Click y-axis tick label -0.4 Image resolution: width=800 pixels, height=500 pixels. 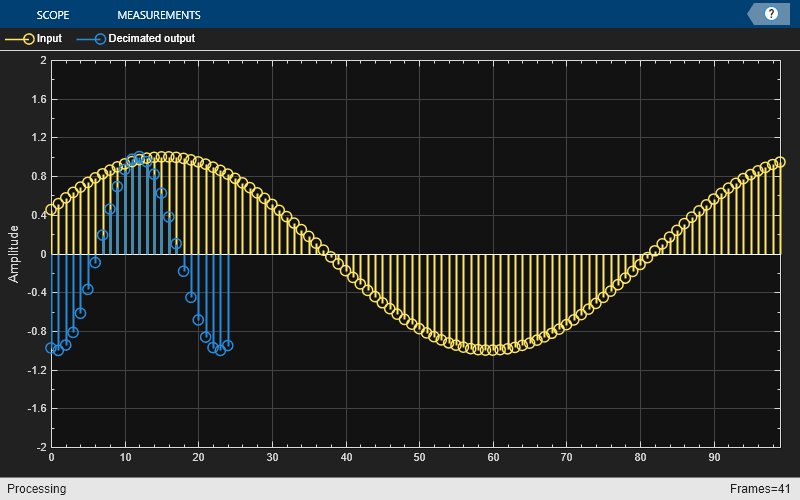click(37, 292)
